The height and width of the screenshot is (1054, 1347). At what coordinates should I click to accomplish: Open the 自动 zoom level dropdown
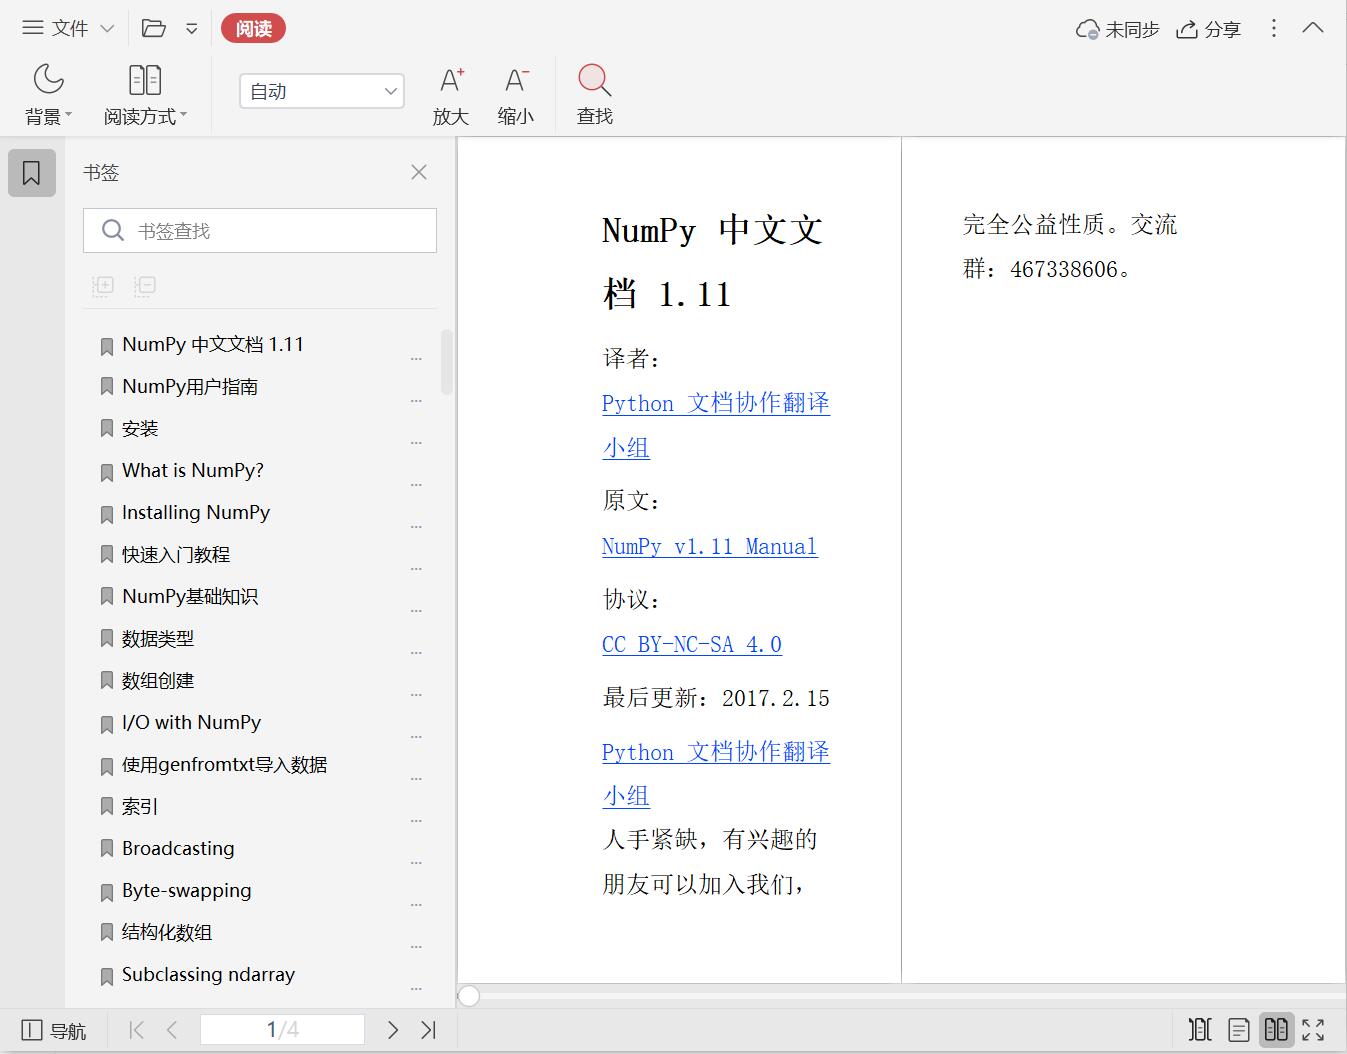(x=321, y=90)
